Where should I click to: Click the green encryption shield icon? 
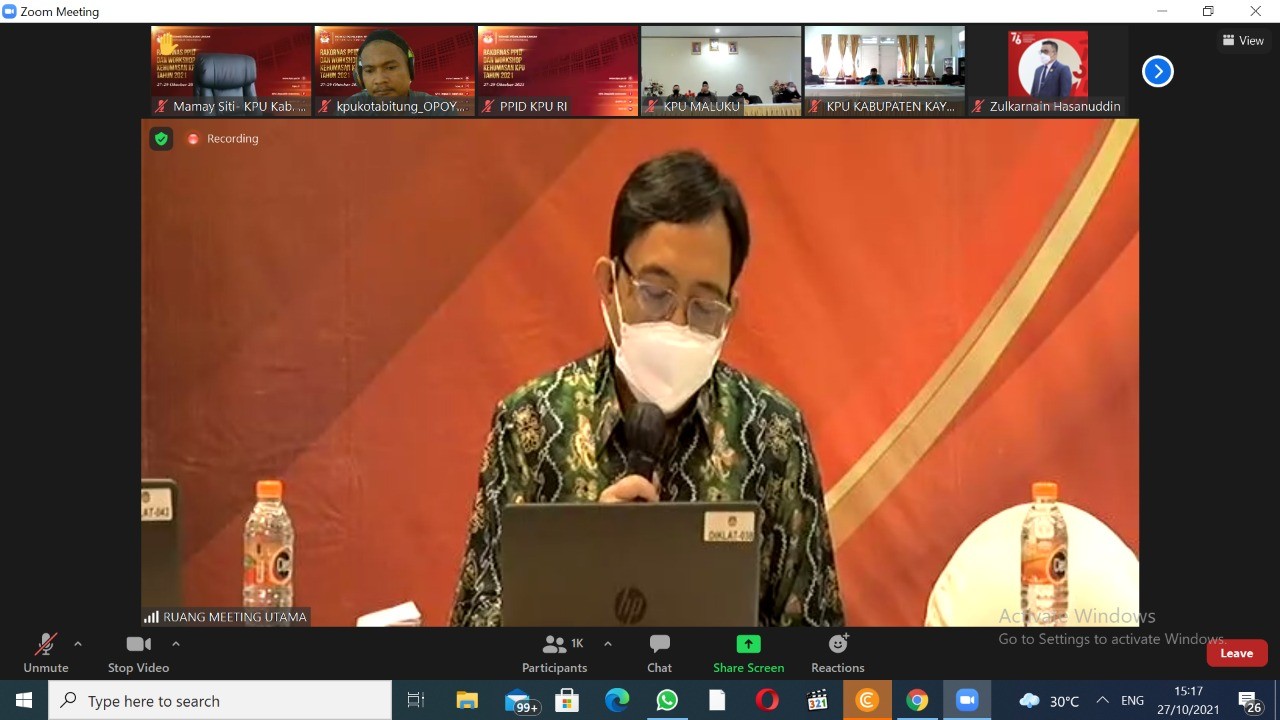point(161,139)
